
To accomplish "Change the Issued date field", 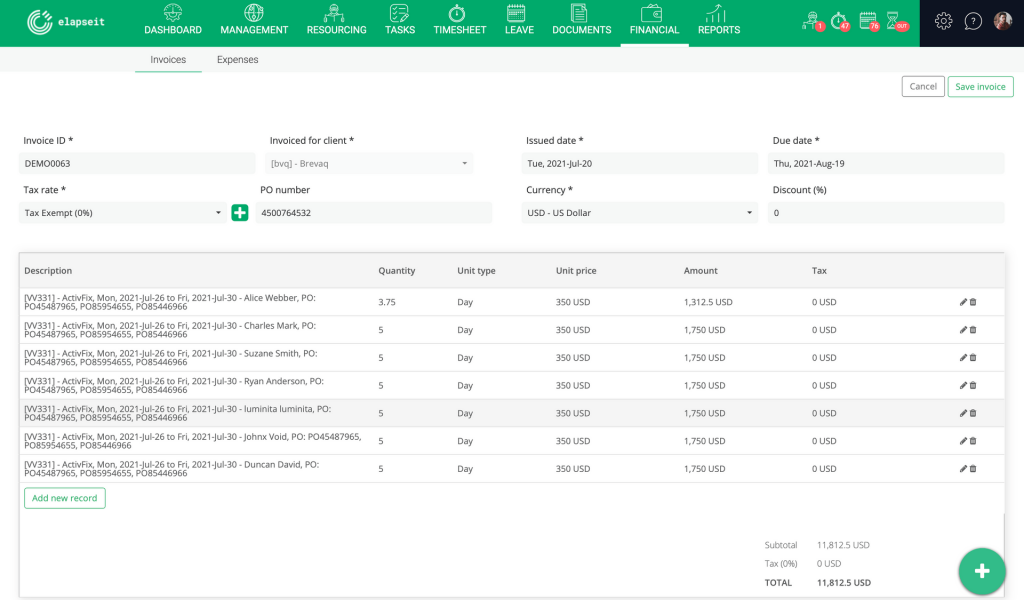I will tap(639, 163).
